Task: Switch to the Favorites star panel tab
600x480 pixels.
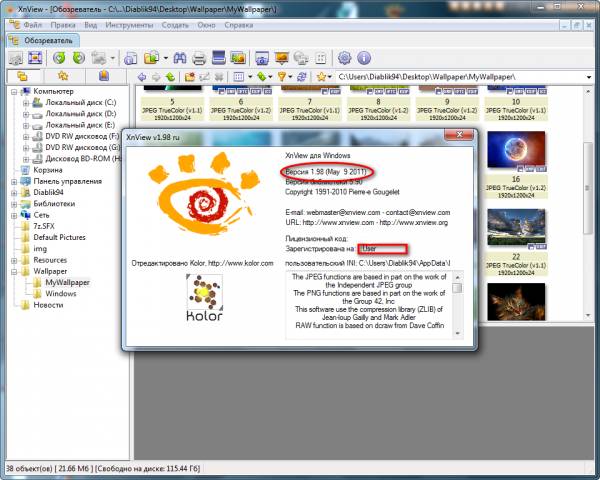Action: coord(63,77)
